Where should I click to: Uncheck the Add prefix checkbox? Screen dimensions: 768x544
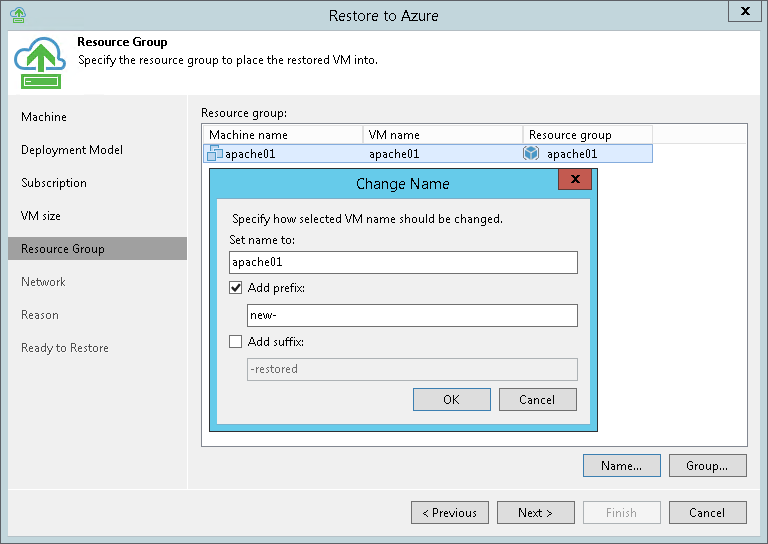click(236, 288)
